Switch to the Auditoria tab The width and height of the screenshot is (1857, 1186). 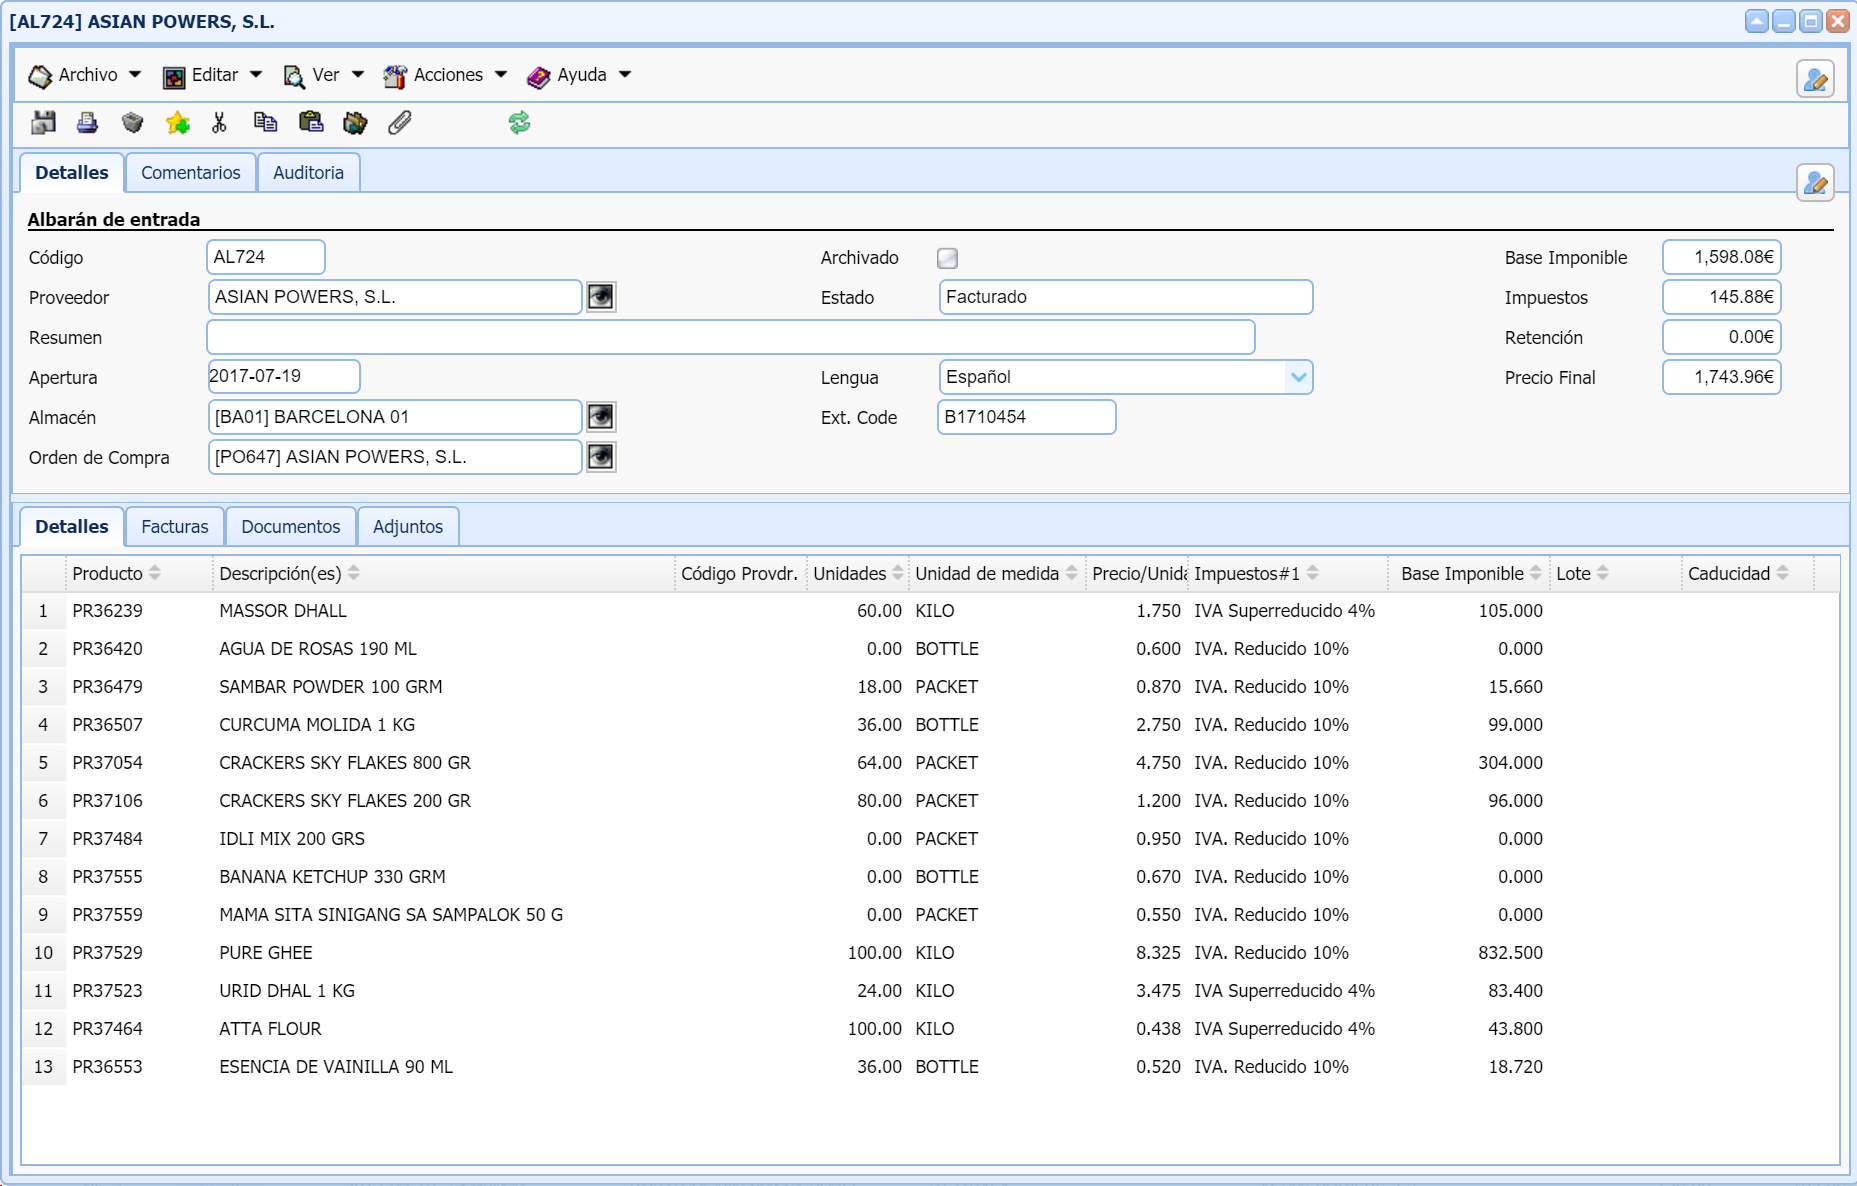tap(308, 172)
